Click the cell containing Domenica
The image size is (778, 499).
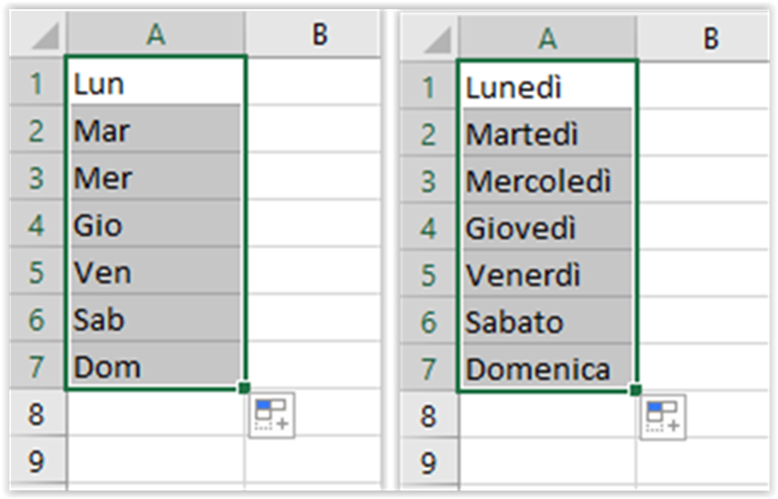click(x=548, y=368)
